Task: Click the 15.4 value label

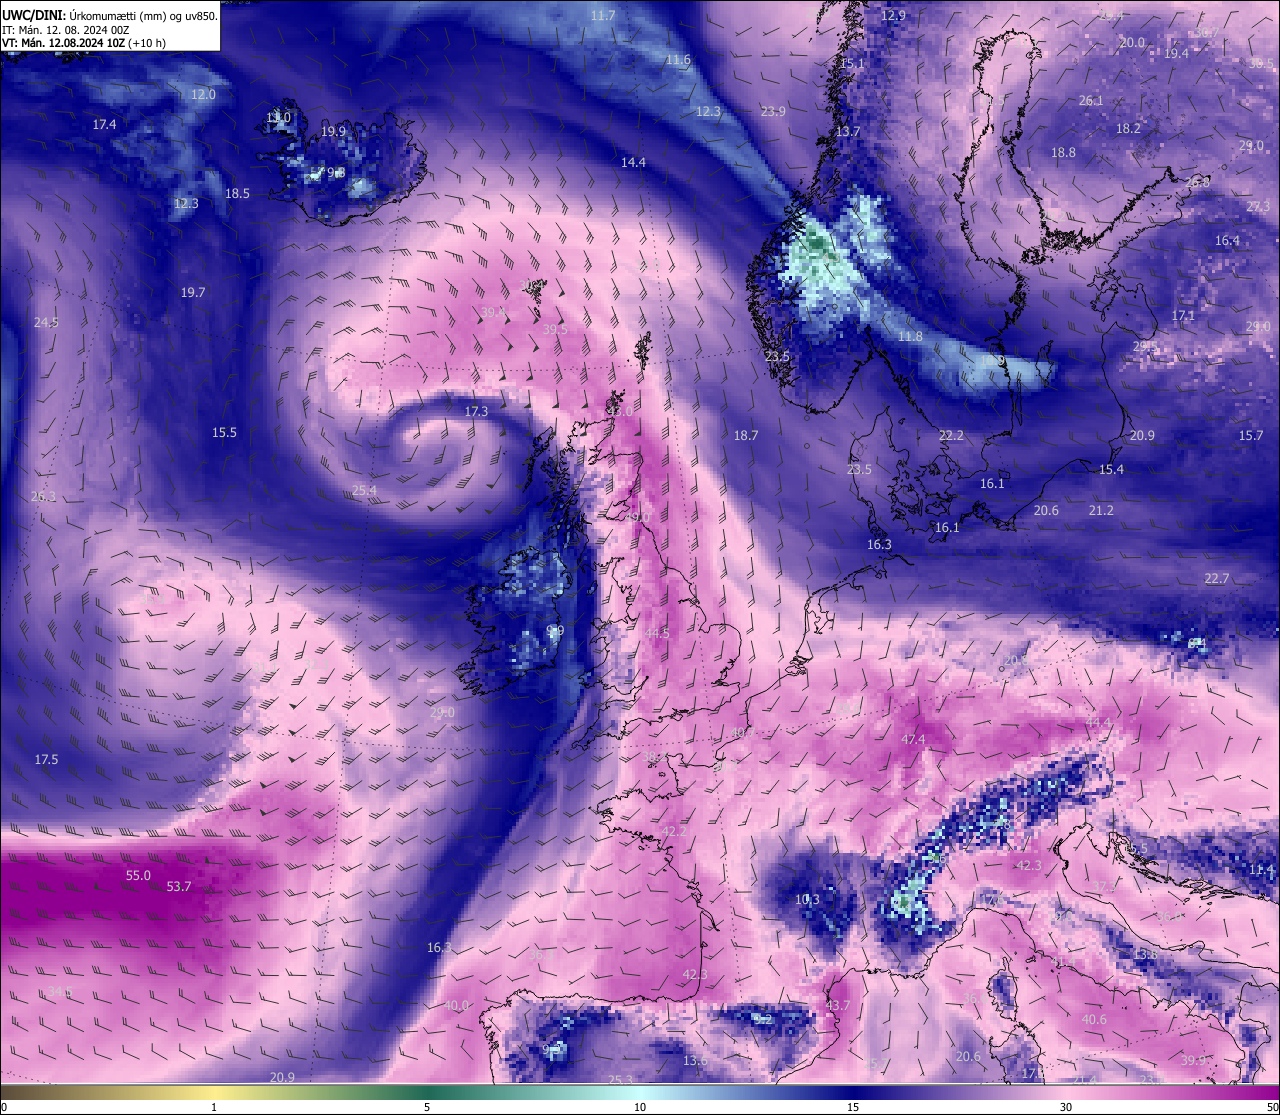Action: pyautogui.click(x=1111, y=469)
